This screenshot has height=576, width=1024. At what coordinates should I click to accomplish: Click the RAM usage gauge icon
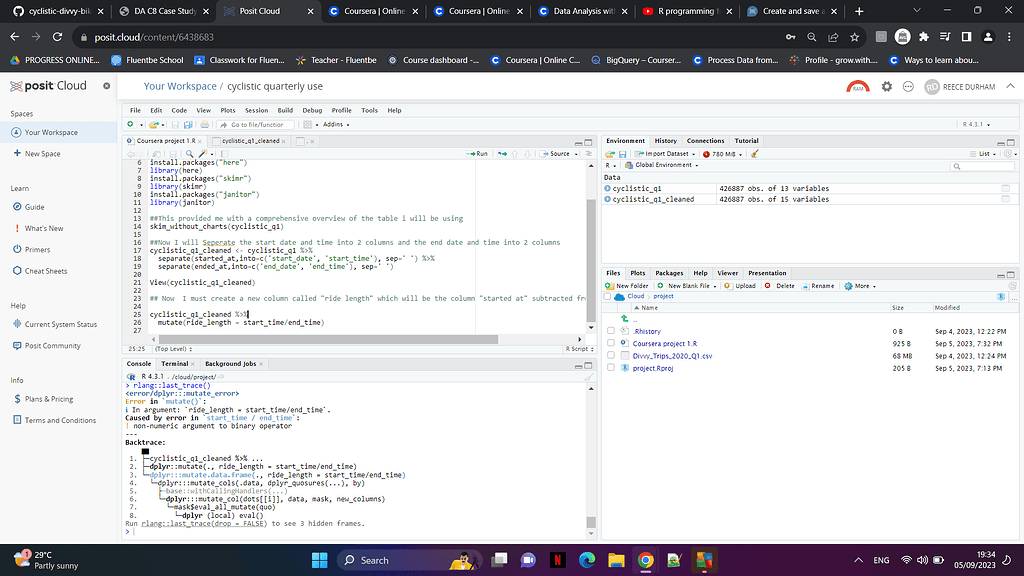pyautogui.click(x=858, y=86)
